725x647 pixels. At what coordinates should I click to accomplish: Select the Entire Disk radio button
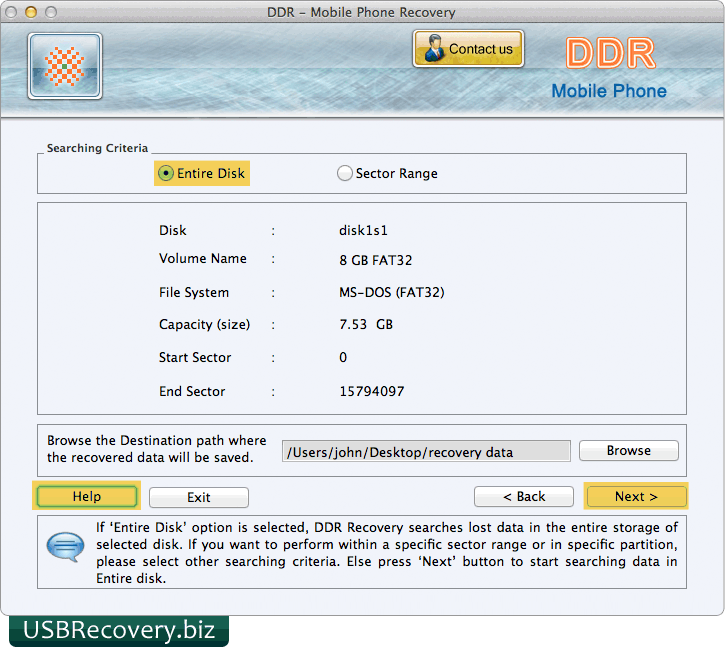point(165,173)
